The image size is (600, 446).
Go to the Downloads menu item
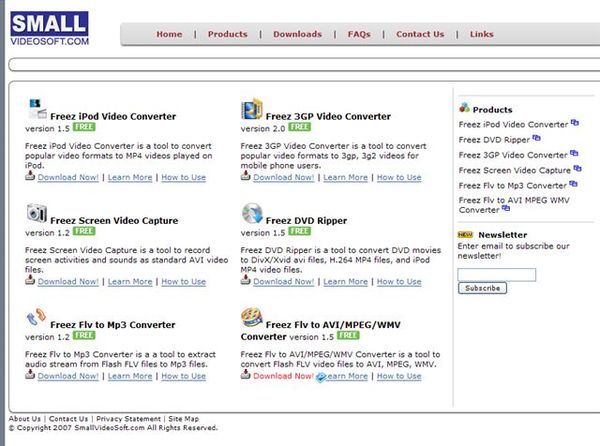pyautogui.click(x=297, y=34)
